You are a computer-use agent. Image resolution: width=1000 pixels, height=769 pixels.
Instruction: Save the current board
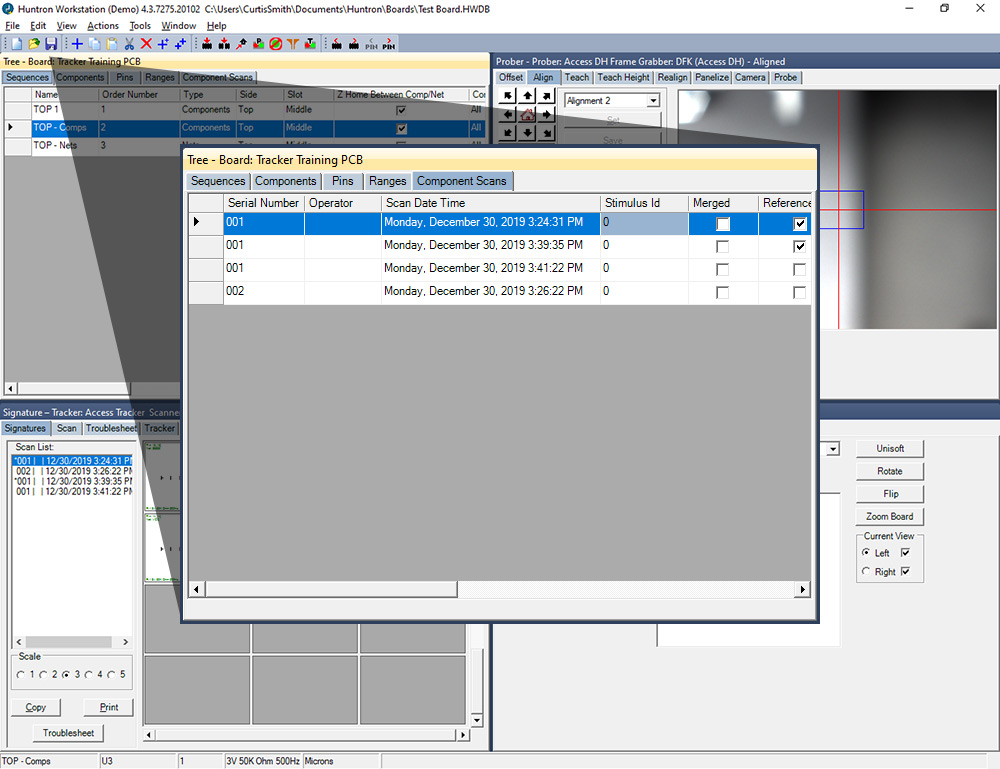pos(51,43)
